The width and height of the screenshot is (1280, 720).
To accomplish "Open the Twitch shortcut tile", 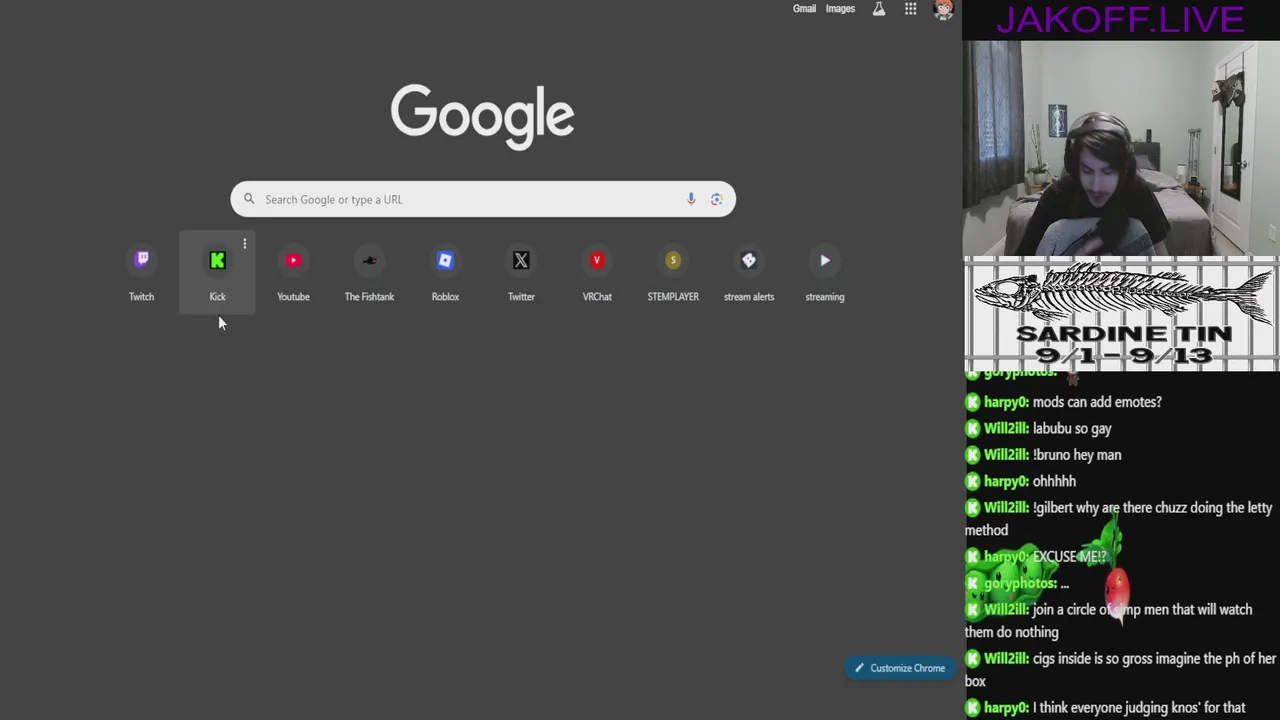I will point(141,272).
